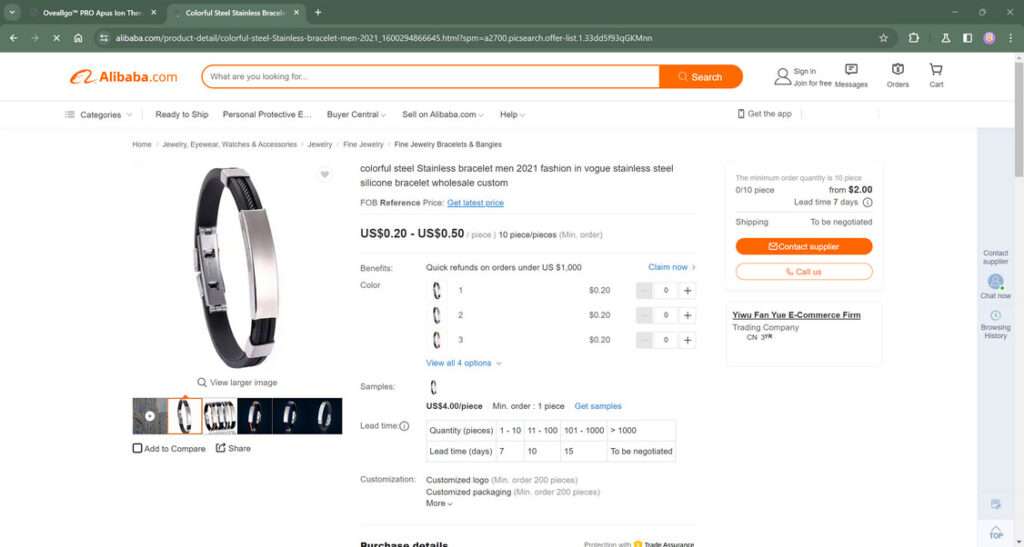This screenshot has width=1024, height=547.
Task: Open the Orders icon
Action: 897,75
